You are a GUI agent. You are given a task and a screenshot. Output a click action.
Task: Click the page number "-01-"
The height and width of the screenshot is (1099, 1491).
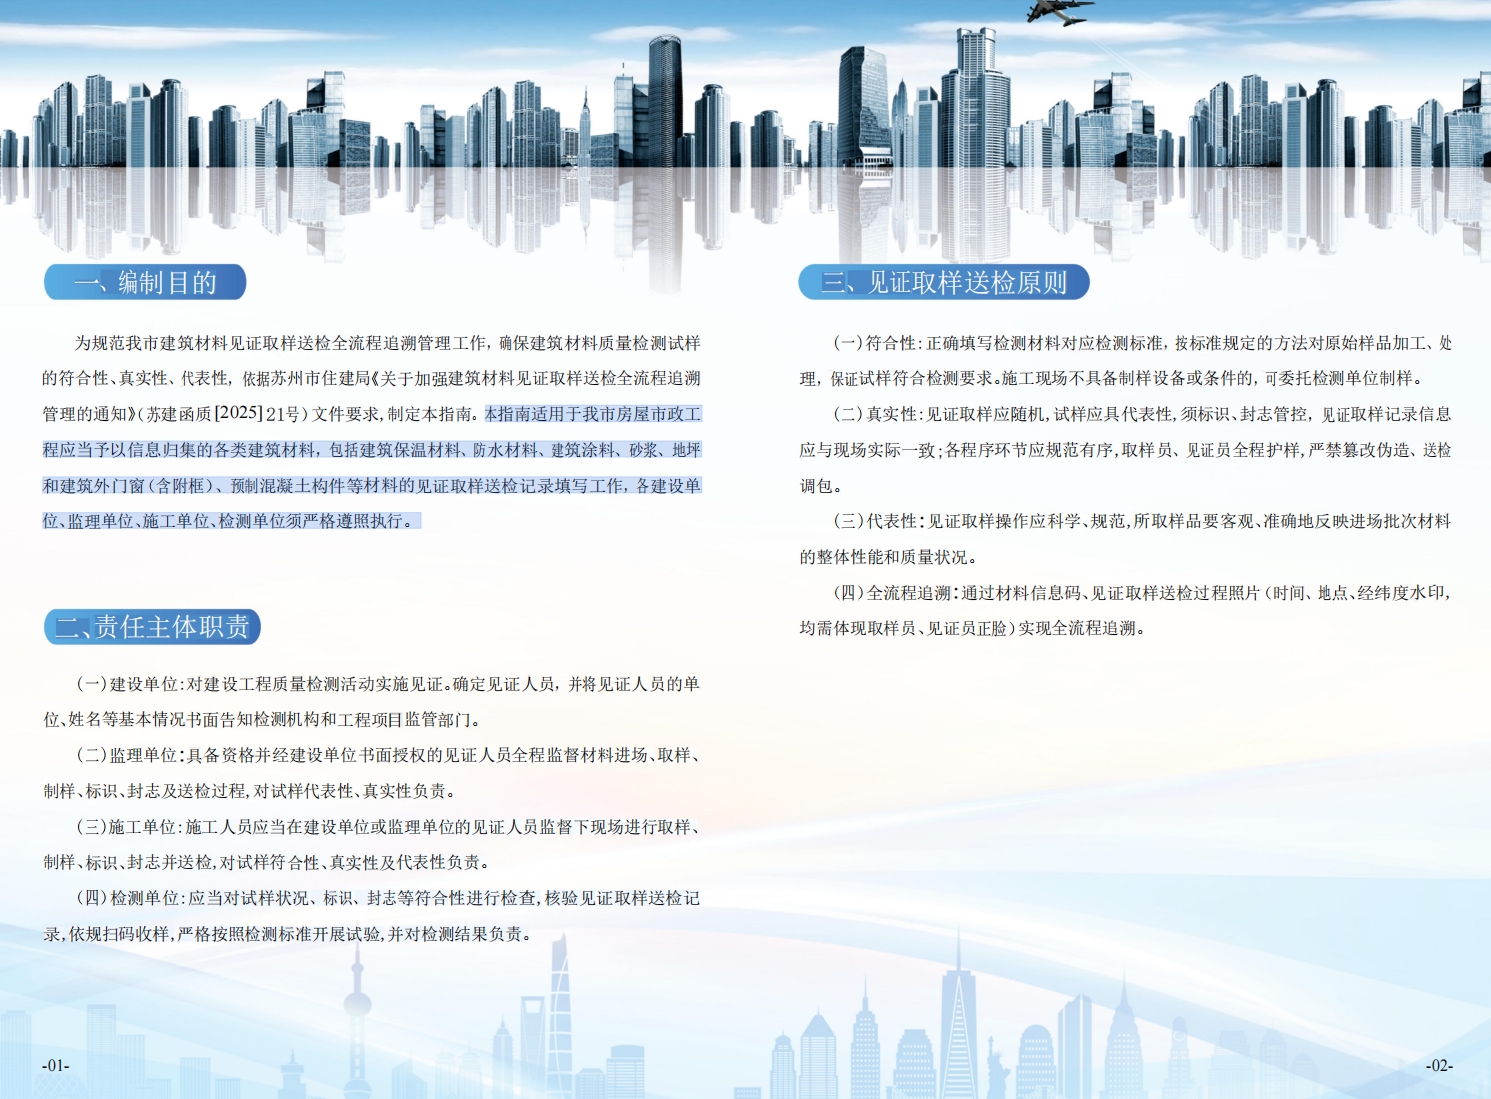point(56,1066)
